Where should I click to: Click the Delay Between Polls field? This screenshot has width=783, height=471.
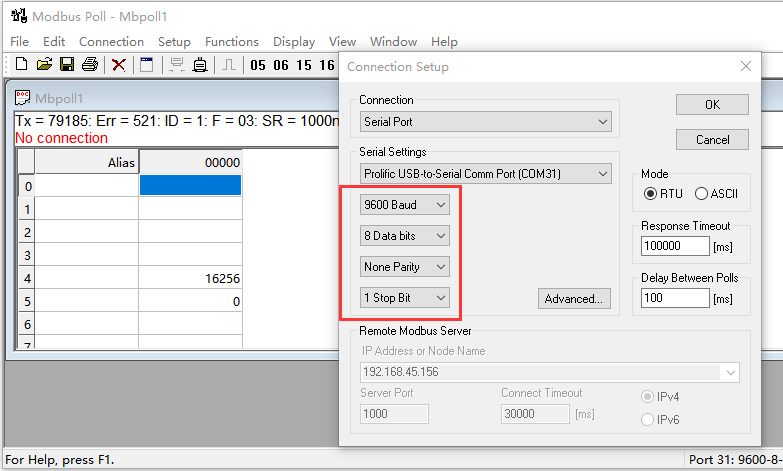point(674,298)
